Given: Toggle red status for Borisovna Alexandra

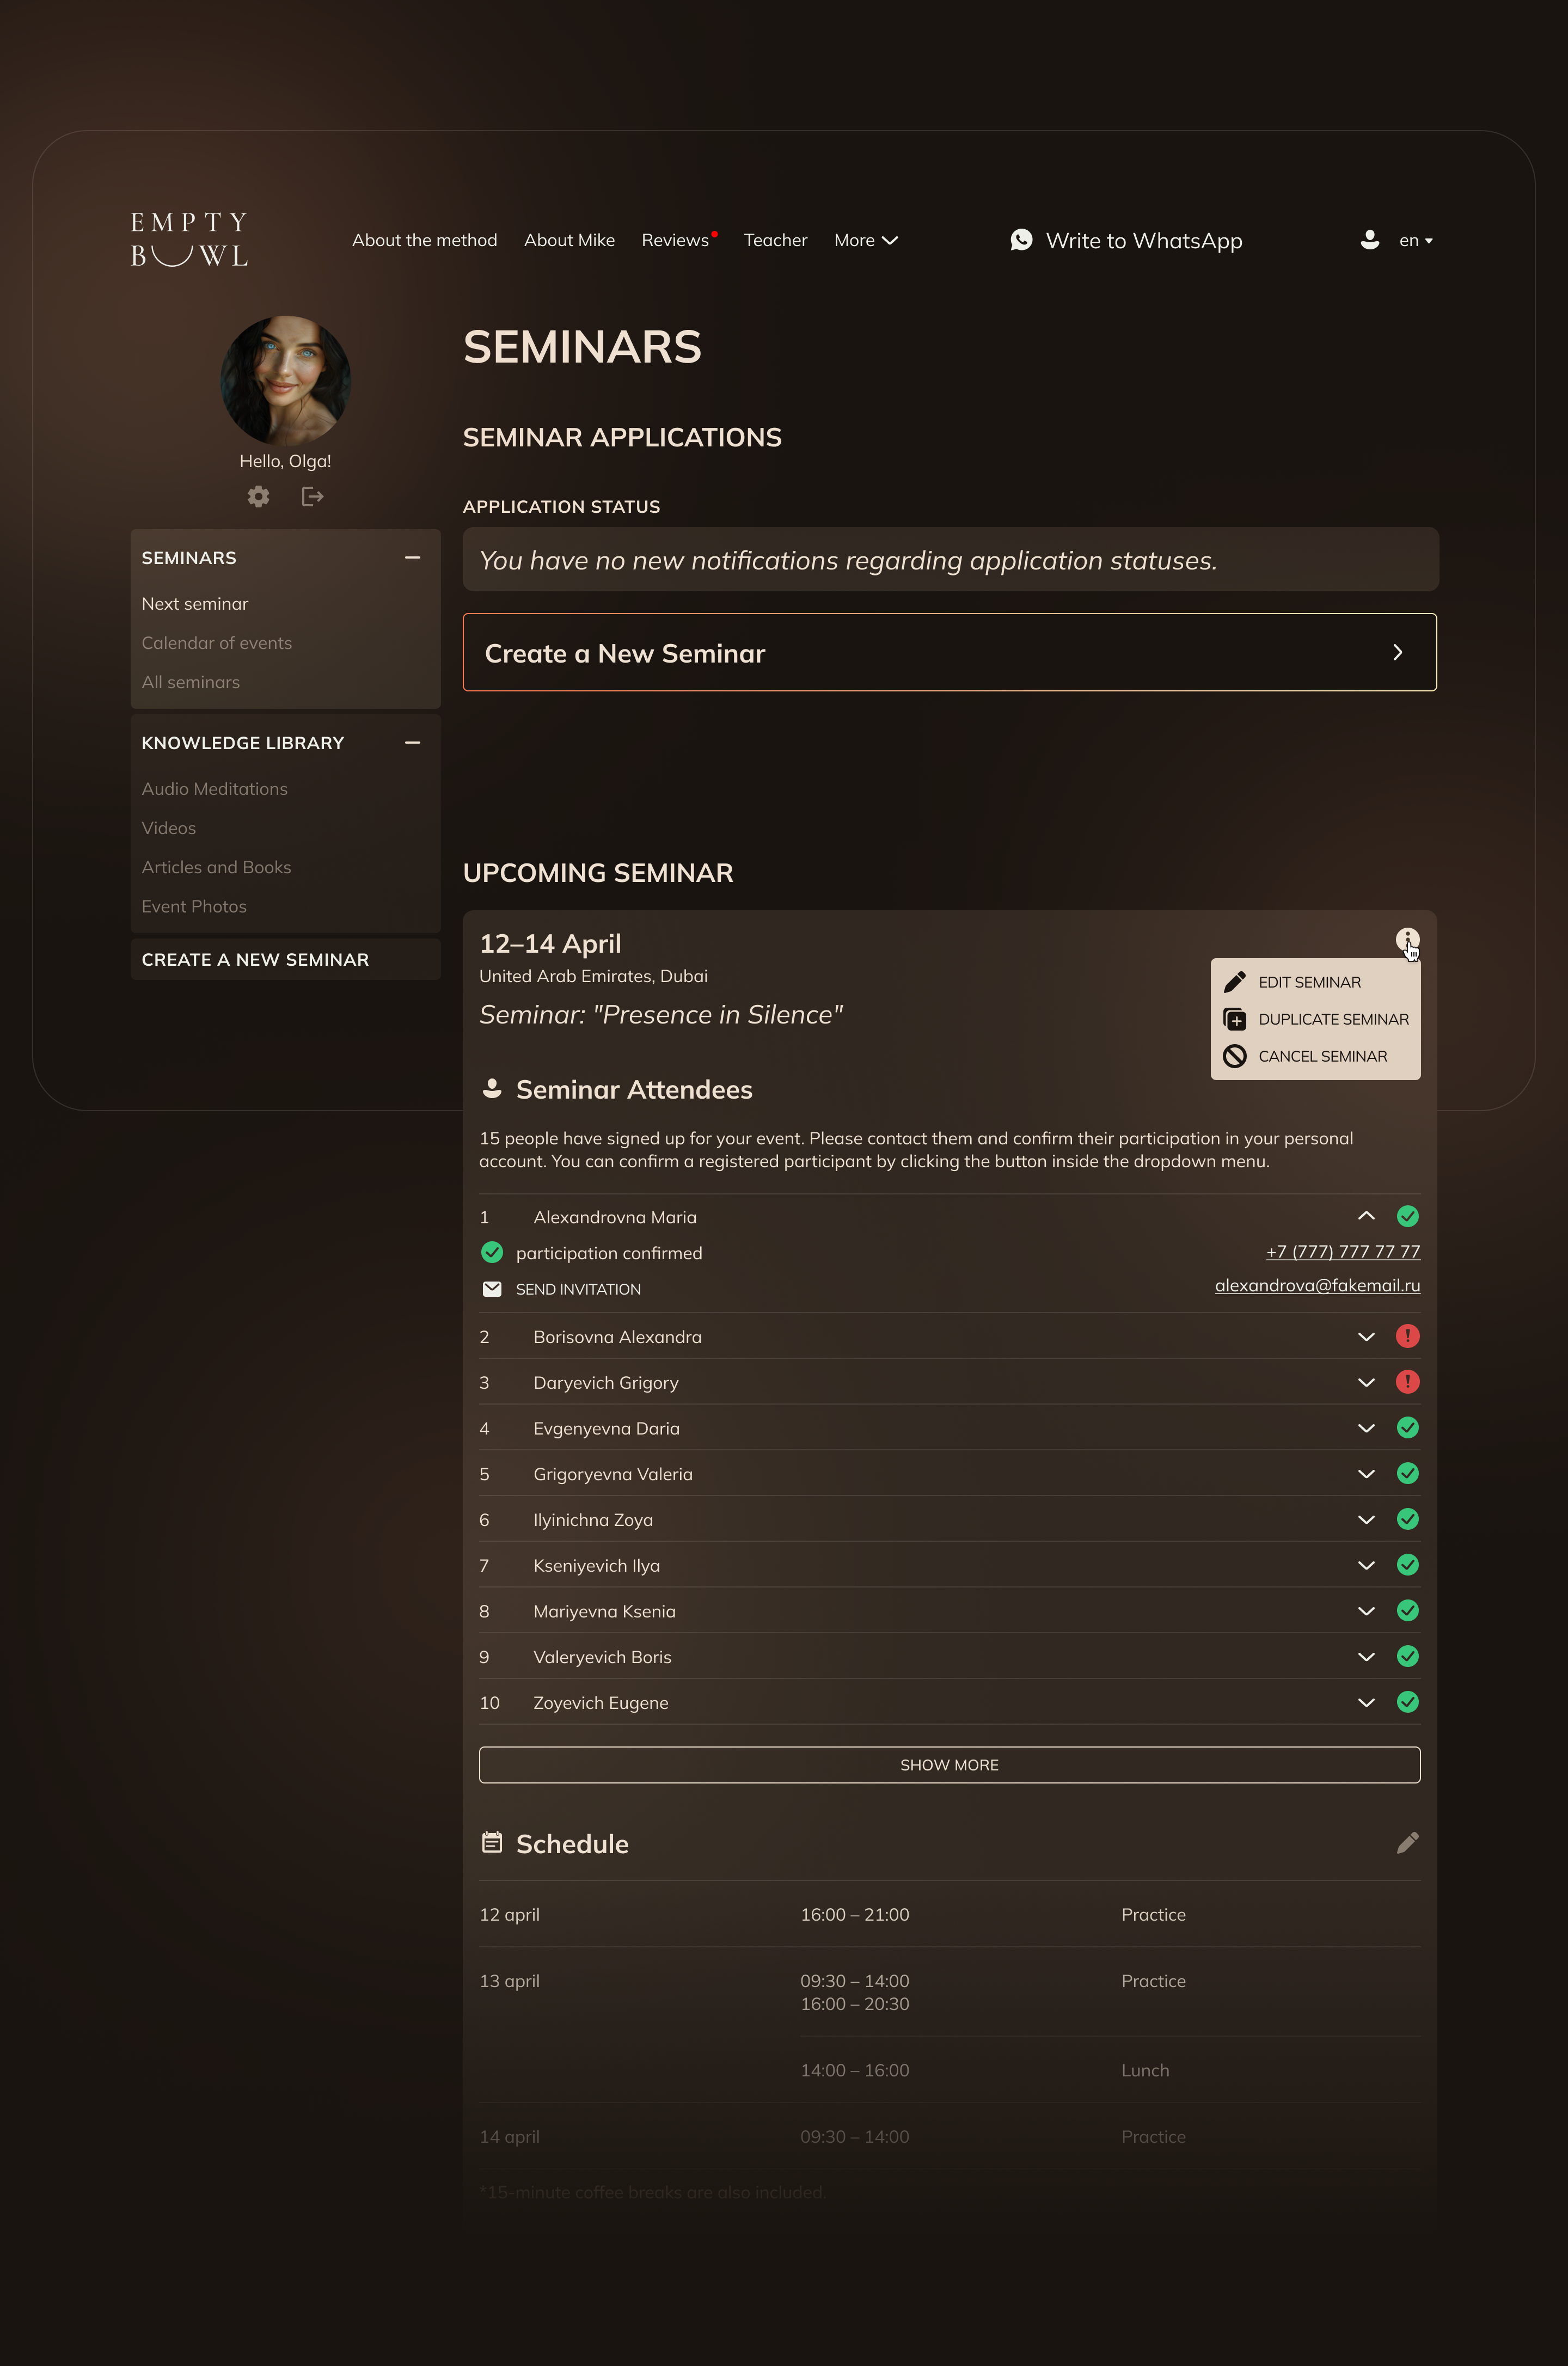Looking at the screenshot, I should (1407, 1336).
